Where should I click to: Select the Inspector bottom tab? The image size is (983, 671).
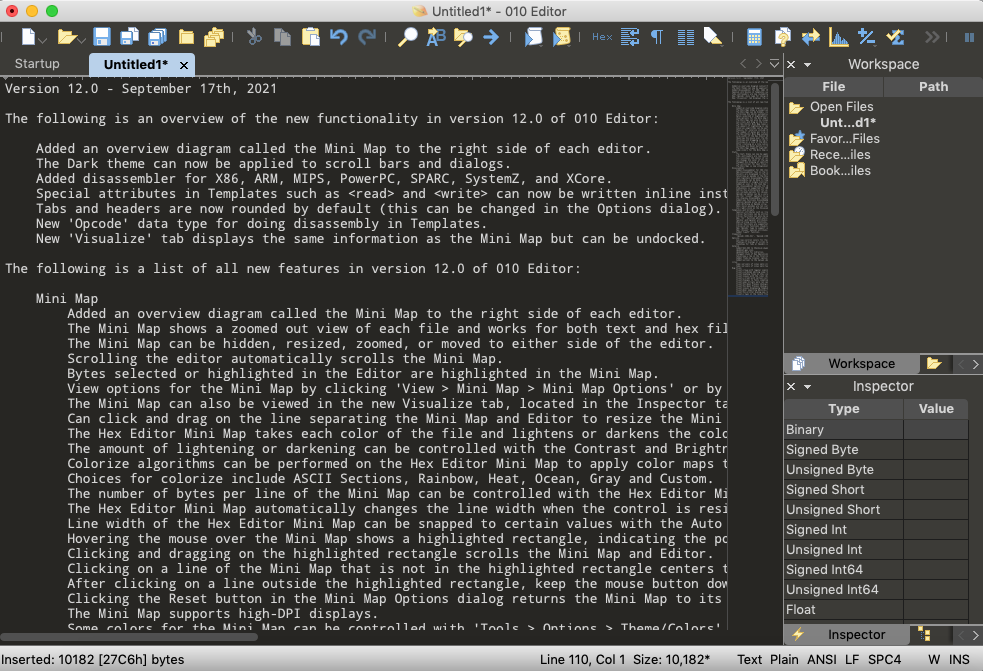click(846, 635)
